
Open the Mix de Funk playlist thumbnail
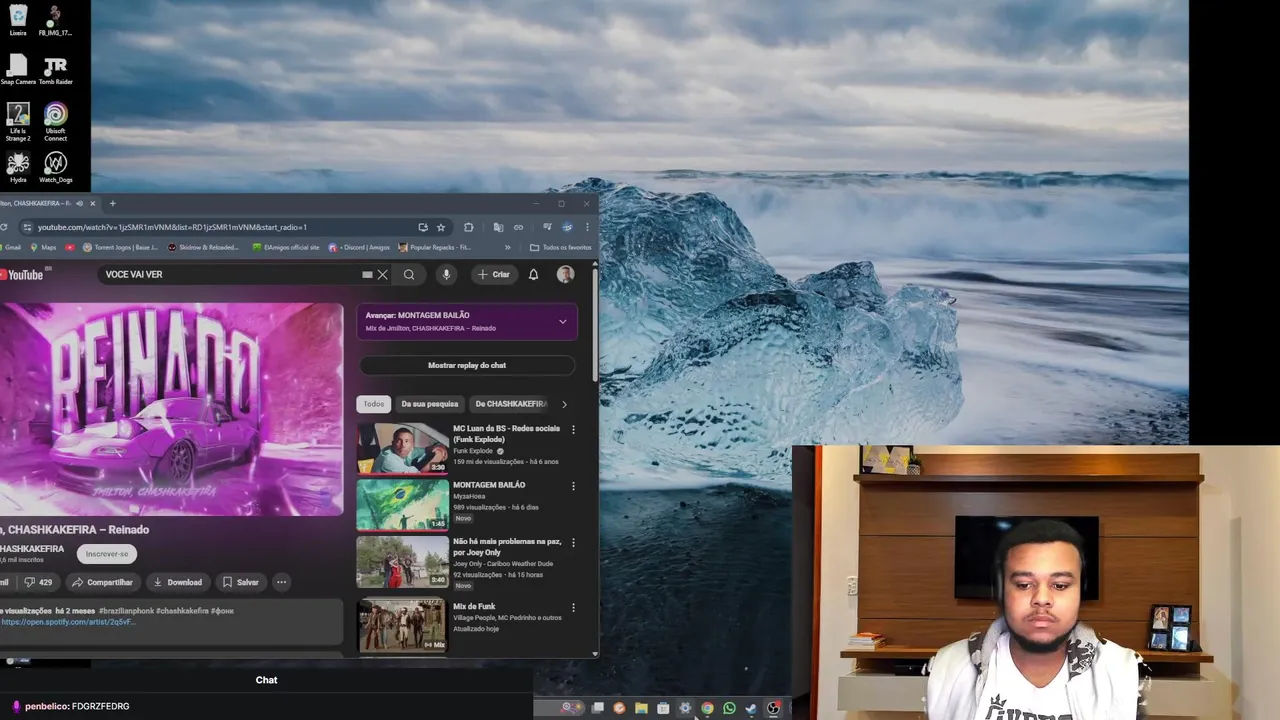403,625
